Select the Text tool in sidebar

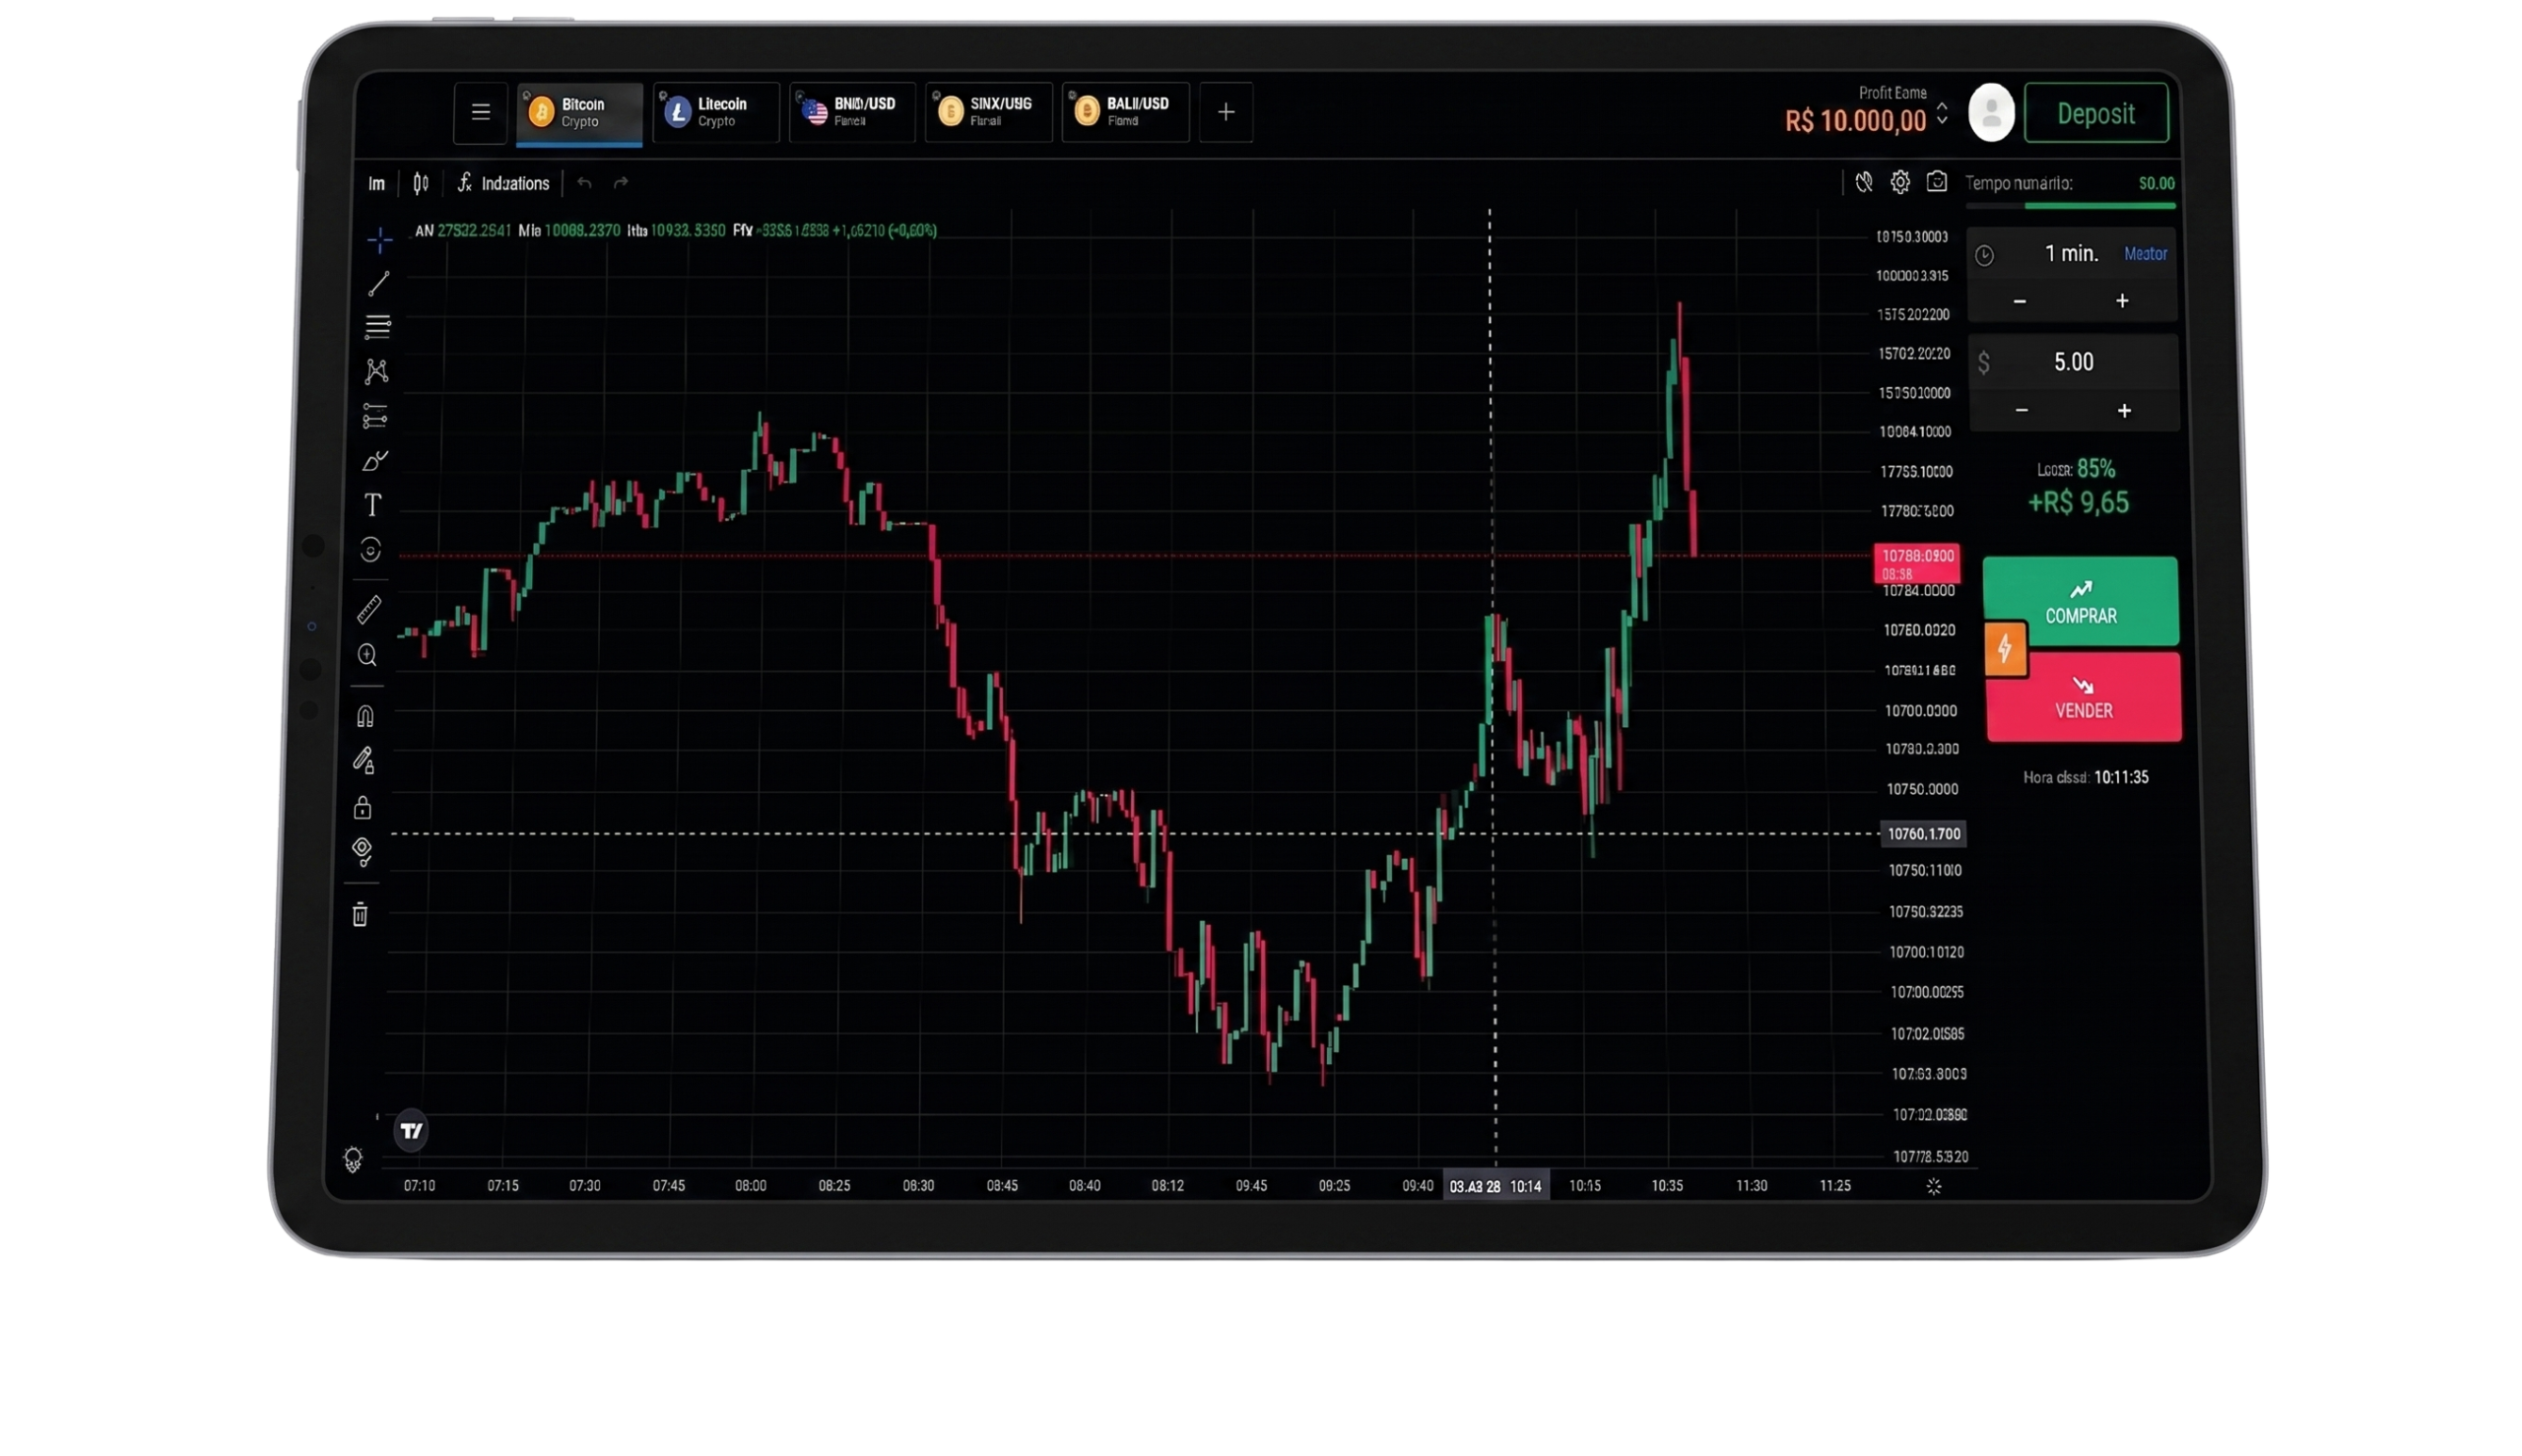click(x=373, y=505)
